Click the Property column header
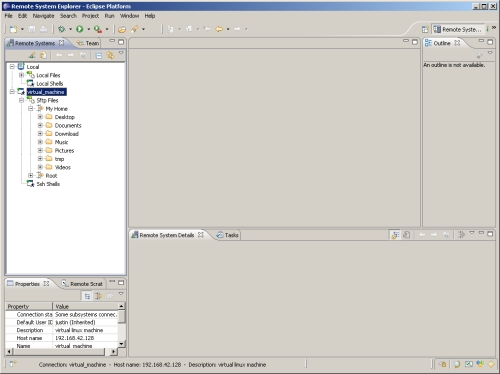This screenshot has width=500, height=374. [29, 306]
